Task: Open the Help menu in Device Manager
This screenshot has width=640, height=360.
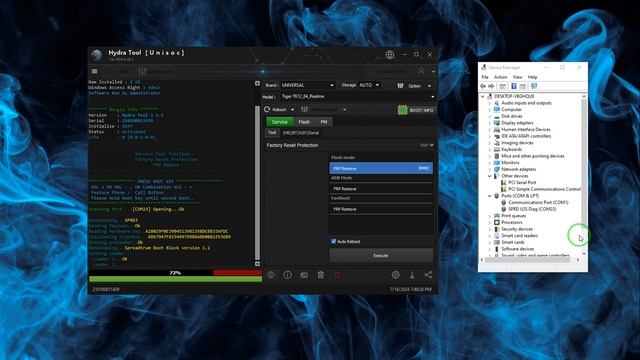Action: tap(533, 77)
